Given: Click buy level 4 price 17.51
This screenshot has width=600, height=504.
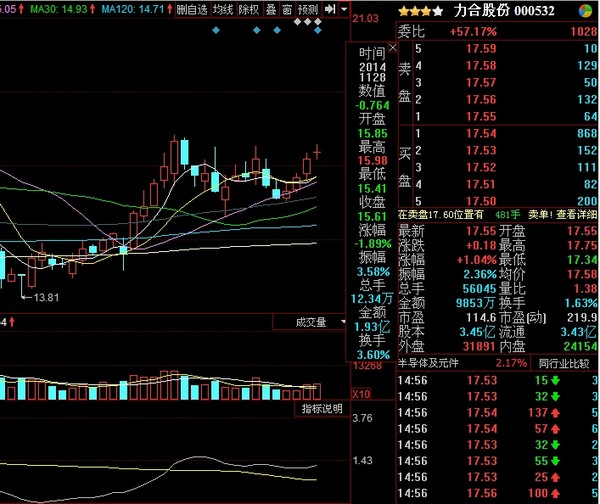Looking at the screenshot, I should (x=481, y=184).
